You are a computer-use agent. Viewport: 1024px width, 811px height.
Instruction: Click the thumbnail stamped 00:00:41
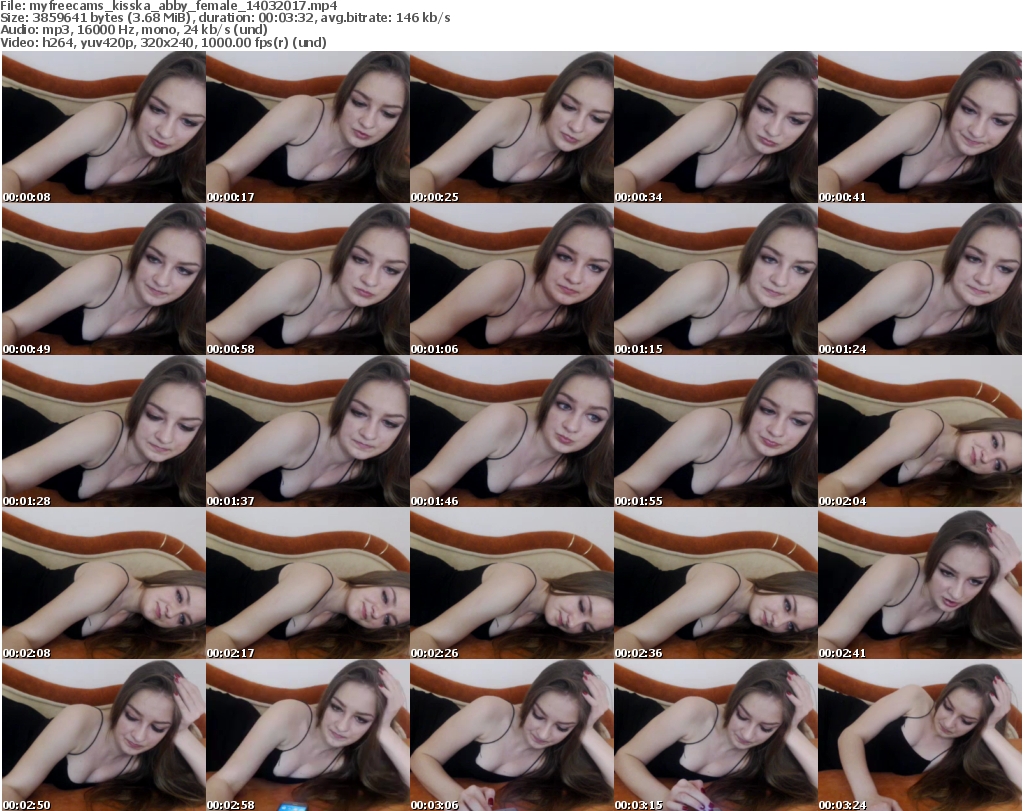[x=920, y=127]
